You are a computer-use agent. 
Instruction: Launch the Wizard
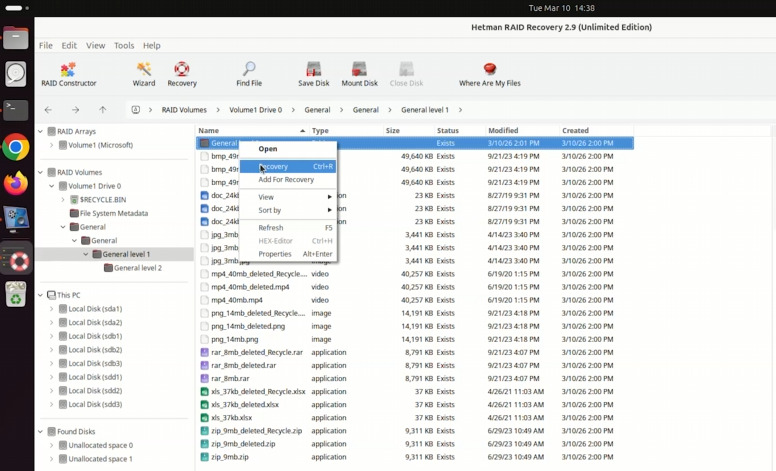[144, 74]
